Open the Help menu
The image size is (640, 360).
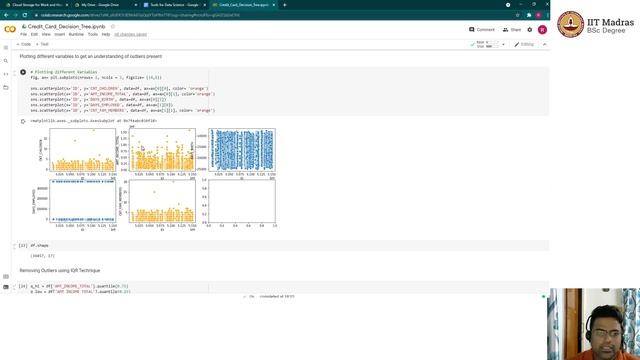coord(106,35)
